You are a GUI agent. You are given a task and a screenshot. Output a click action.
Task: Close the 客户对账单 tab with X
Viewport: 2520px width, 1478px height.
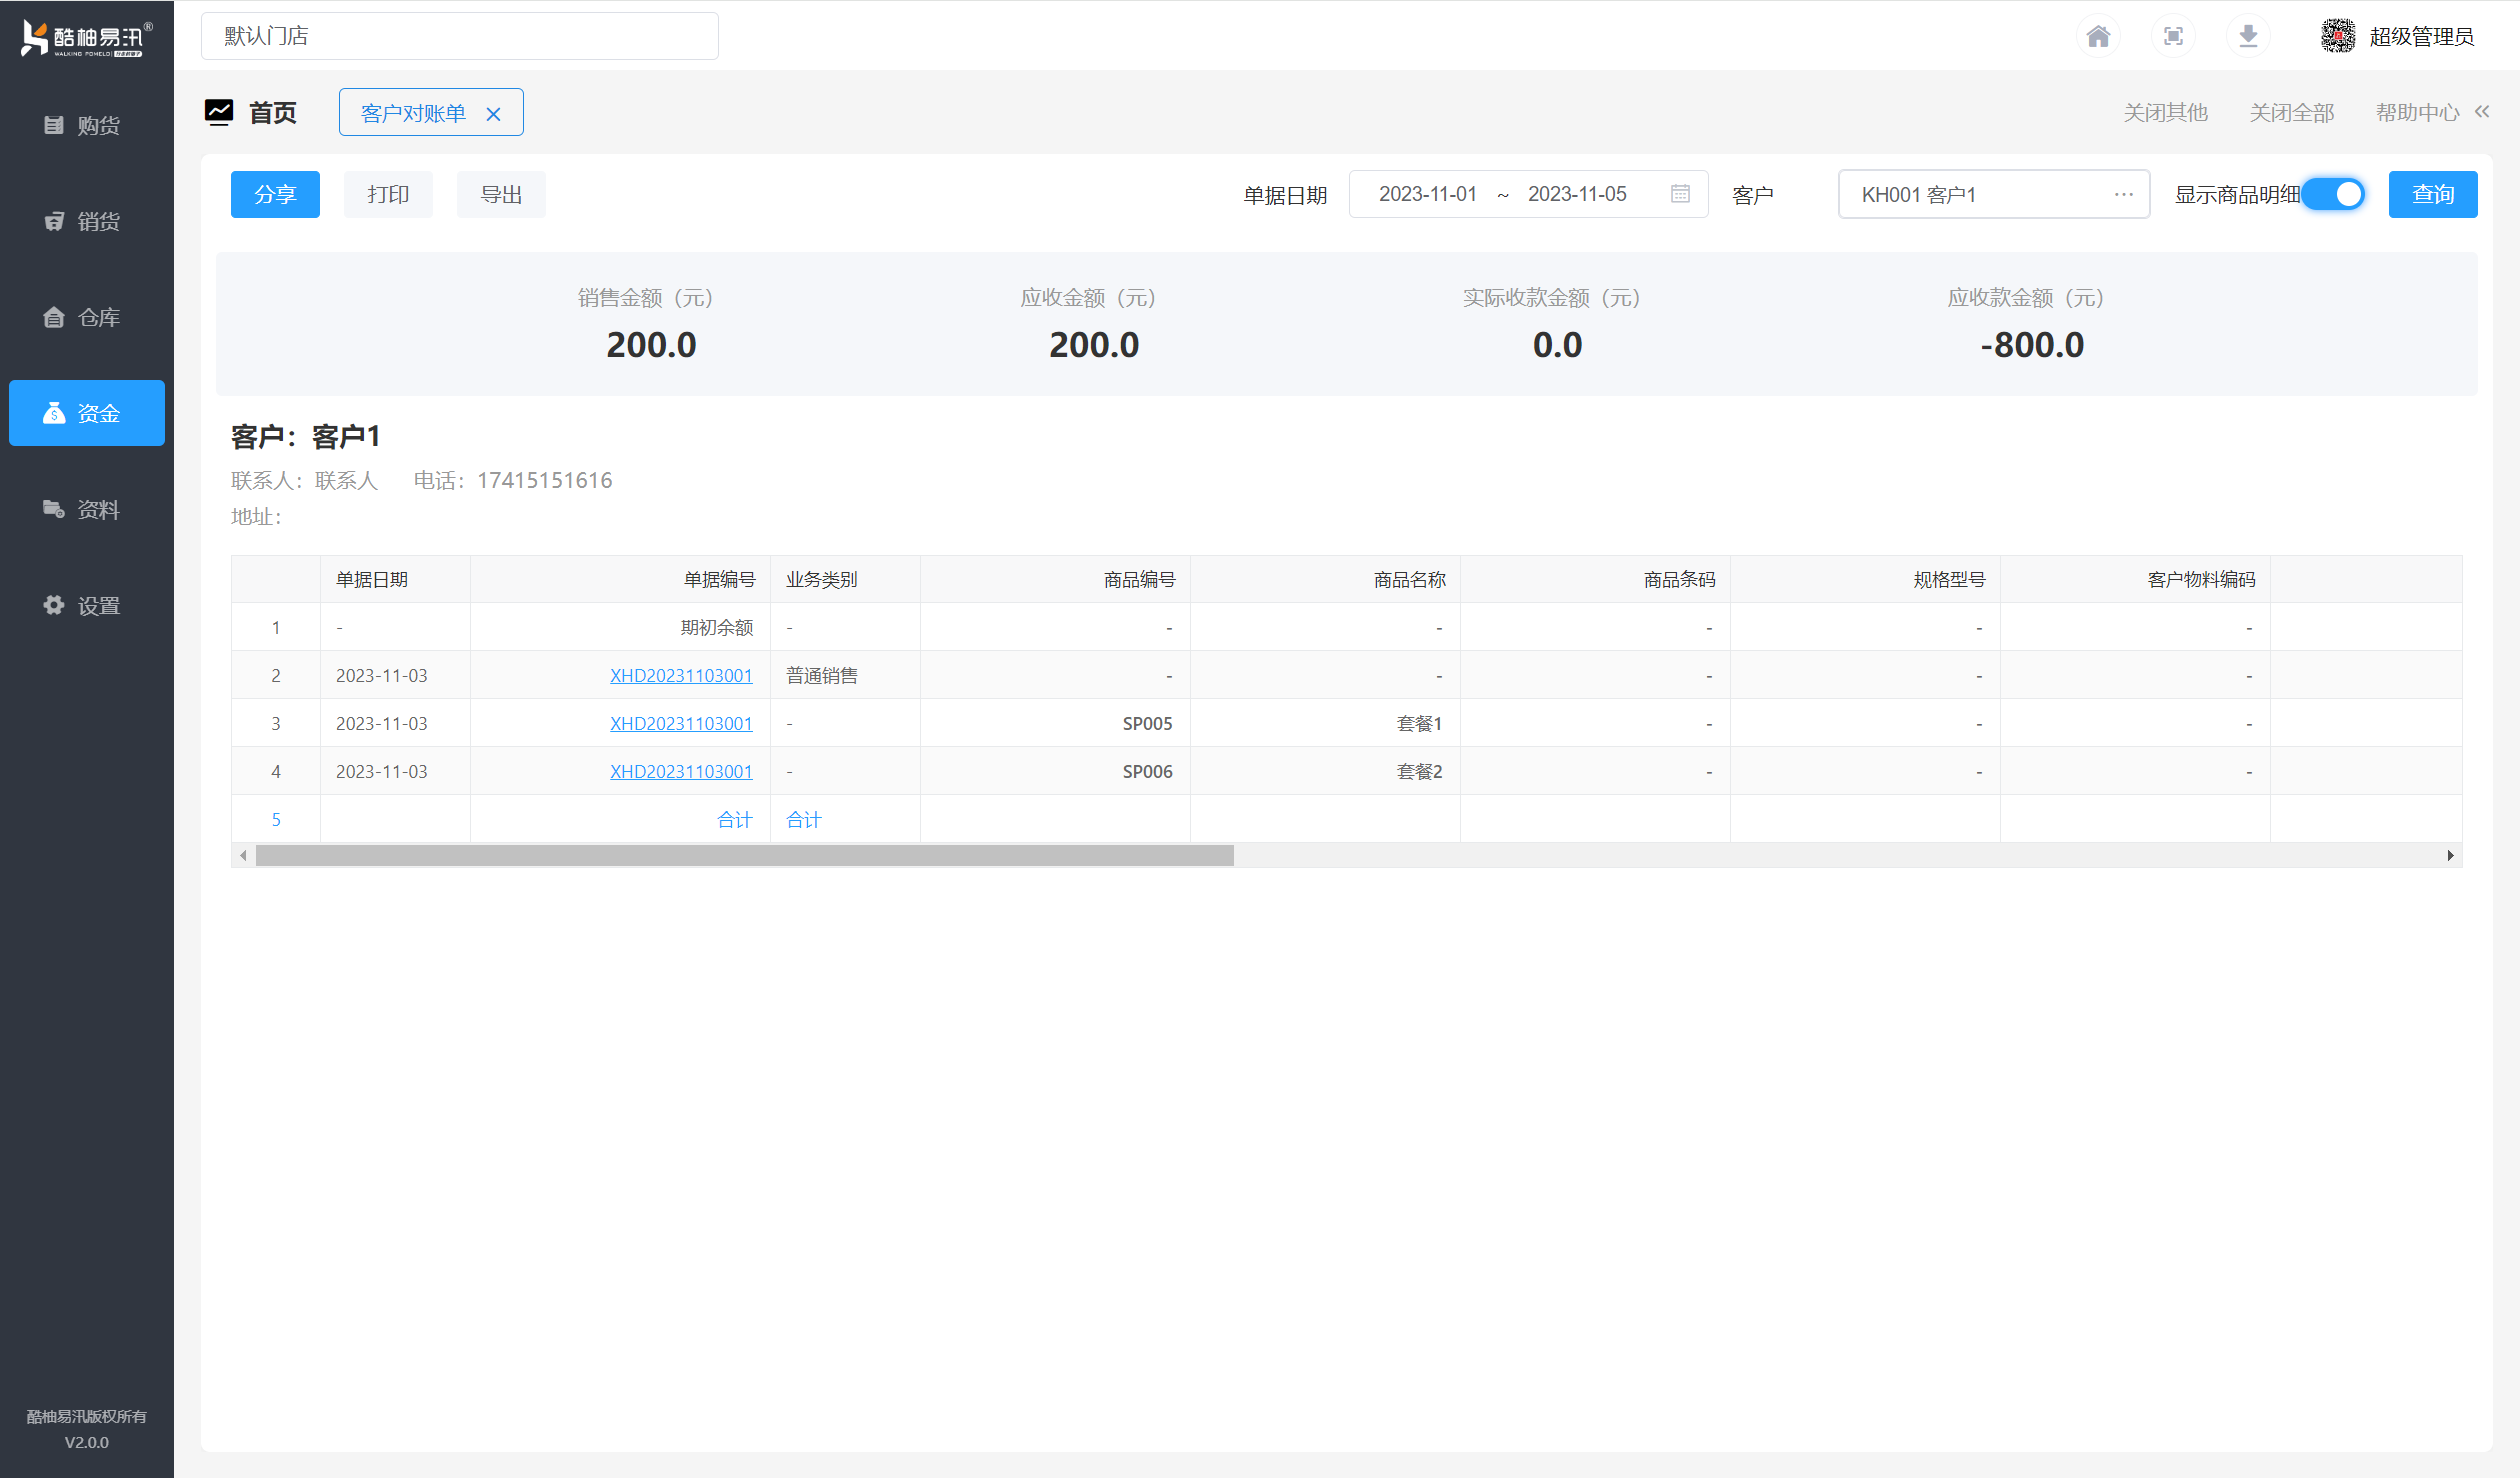tap(493, 114)
